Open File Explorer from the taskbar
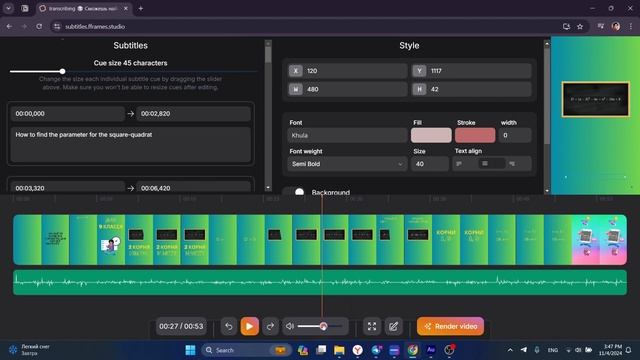This screenshot has width=640, height=360. point(339,350)
